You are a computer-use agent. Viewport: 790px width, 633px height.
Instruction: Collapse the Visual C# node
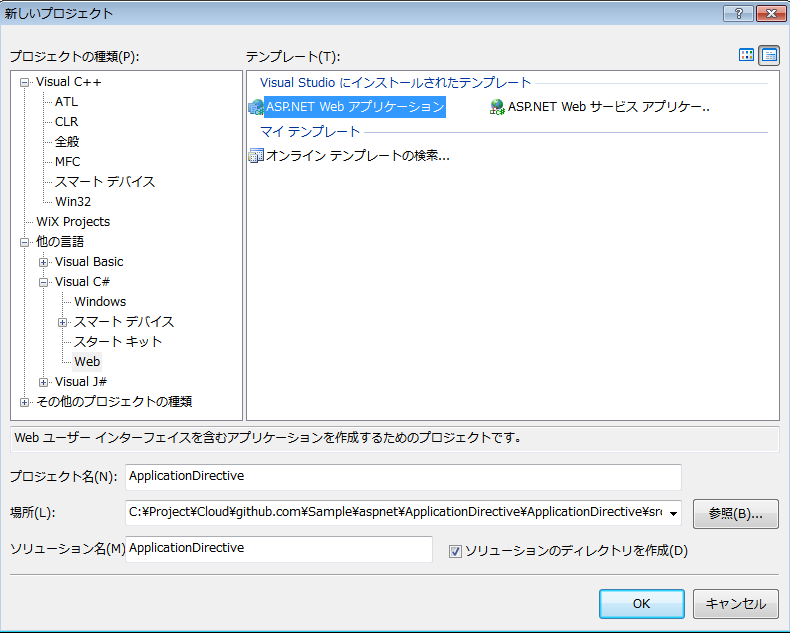(43, 282)
